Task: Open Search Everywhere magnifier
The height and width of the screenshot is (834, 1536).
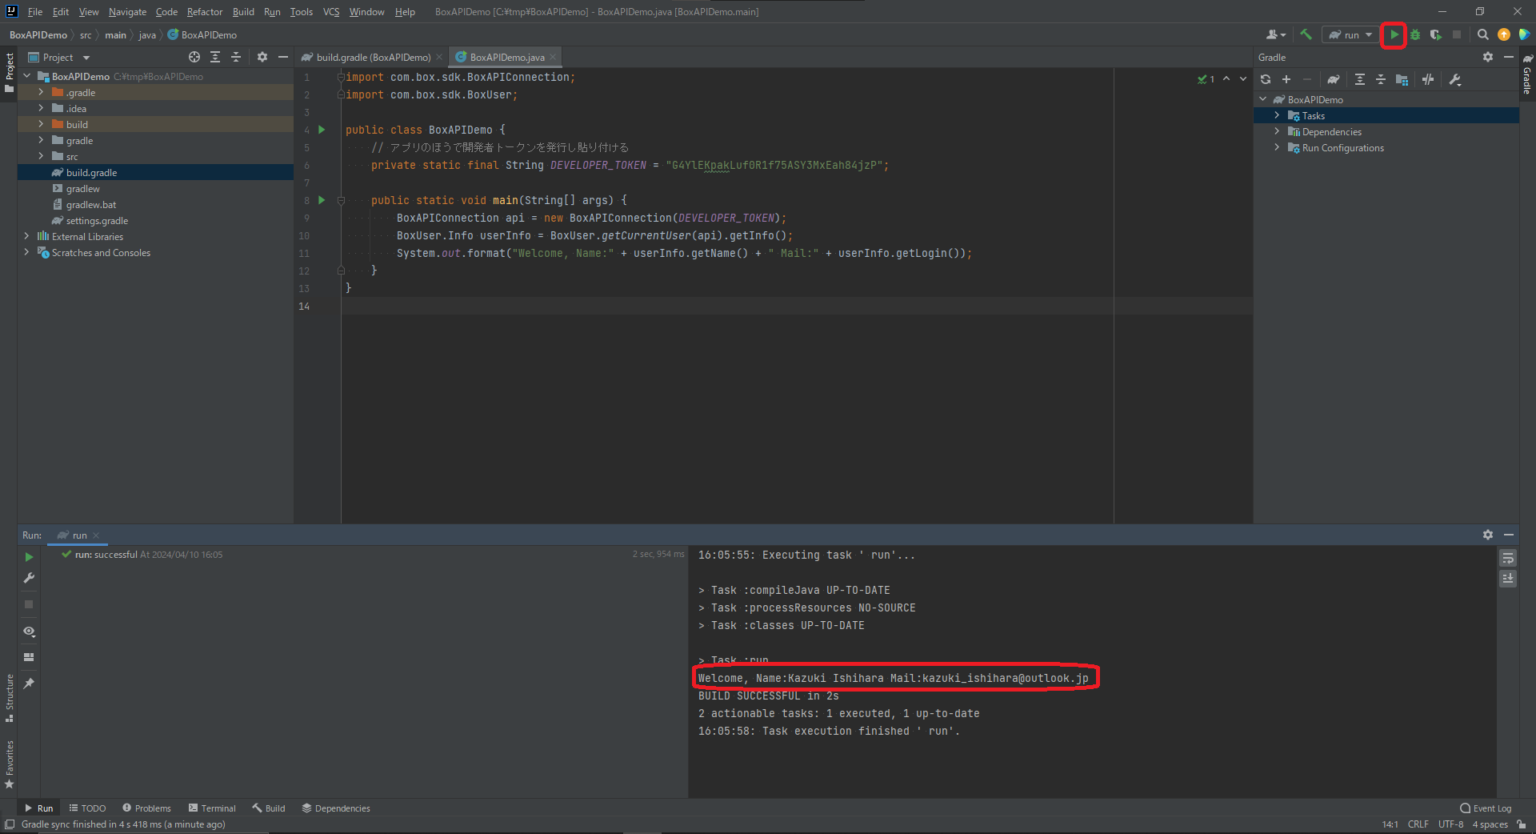Action: [x=1483, y=35]
